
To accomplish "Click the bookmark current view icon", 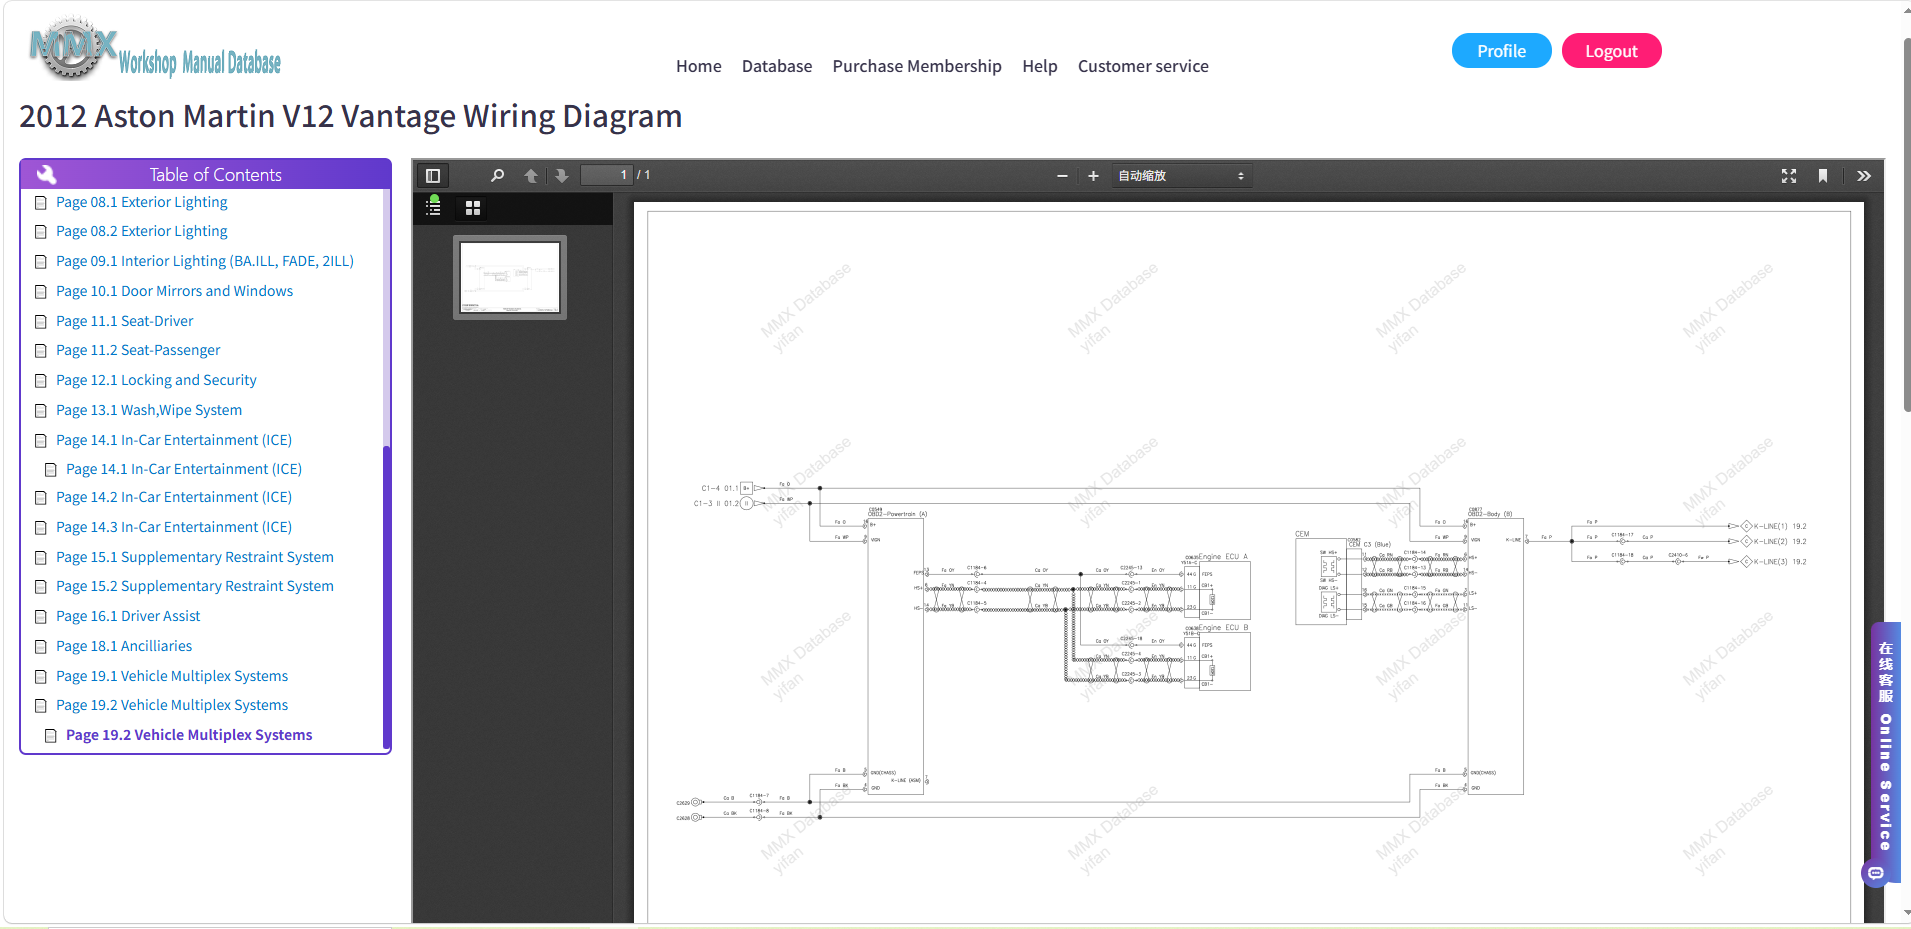I will (1823, 176).
